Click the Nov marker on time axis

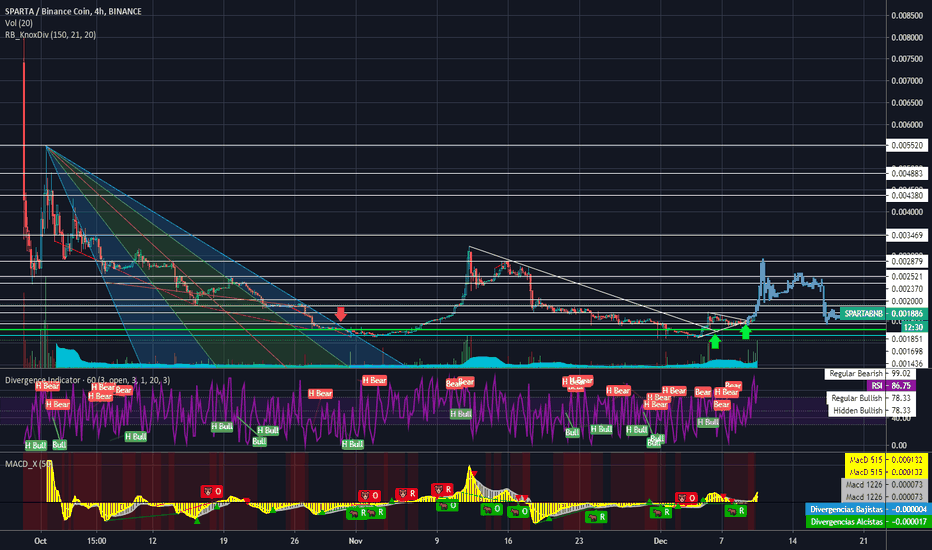point(355,541)
